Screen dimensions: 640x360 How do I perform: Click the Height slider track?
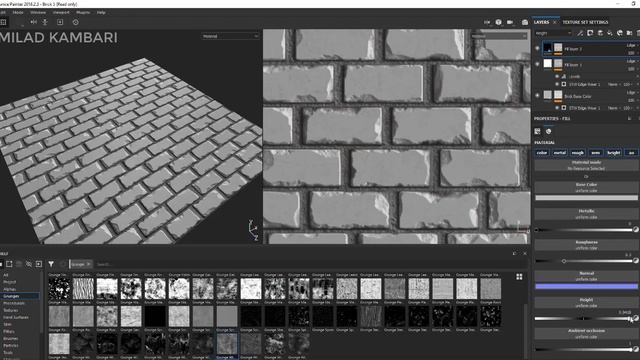tap(584, 318)
